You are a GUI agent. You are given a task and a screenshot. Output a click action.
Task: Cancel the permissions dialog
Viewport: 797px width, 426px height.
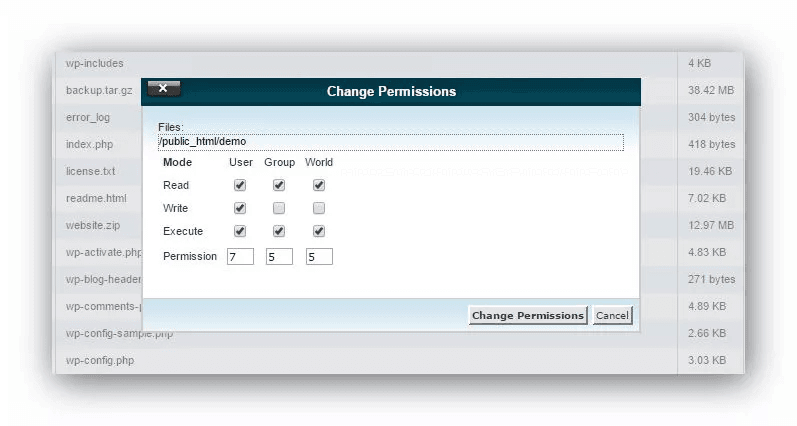click(x=612, y=315)
